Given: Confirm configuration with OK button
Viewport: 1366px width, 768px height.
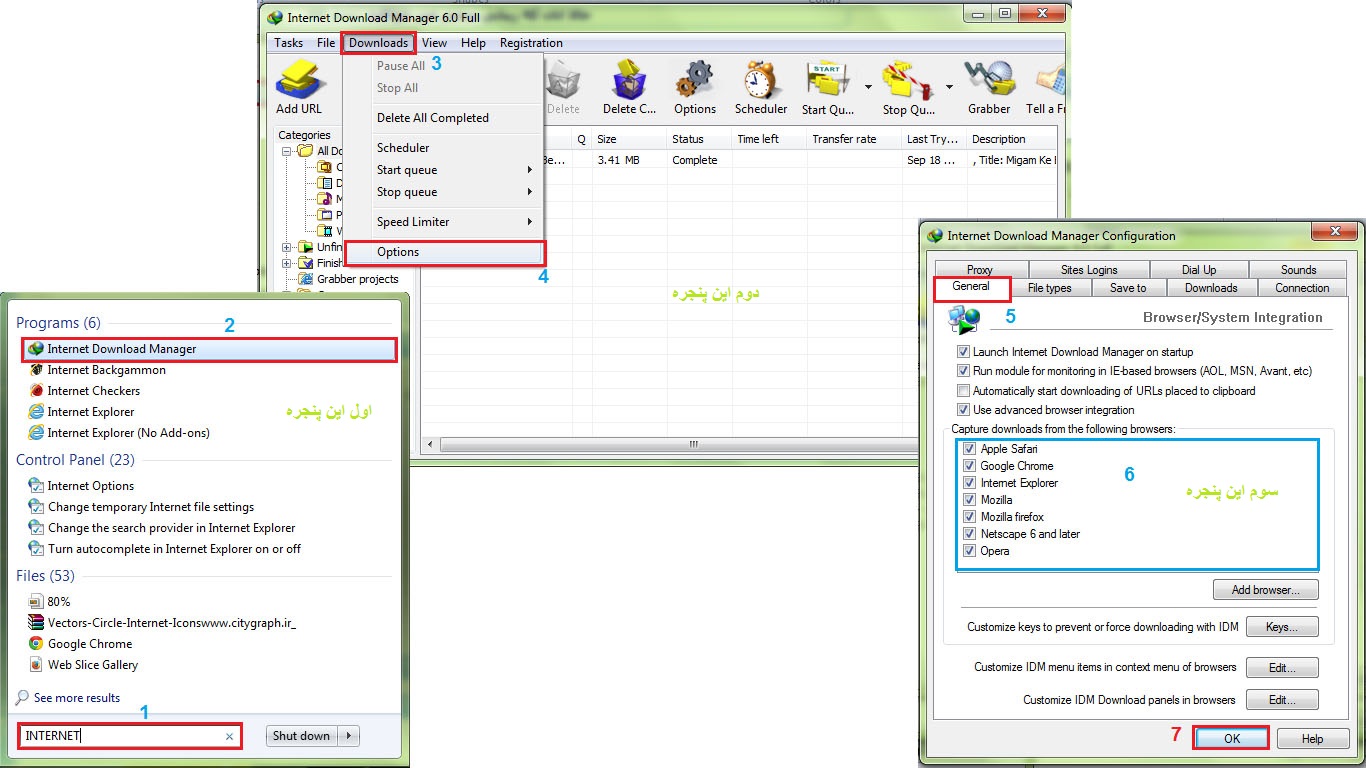Looking at the screenshot, I should click(1231, 738).
